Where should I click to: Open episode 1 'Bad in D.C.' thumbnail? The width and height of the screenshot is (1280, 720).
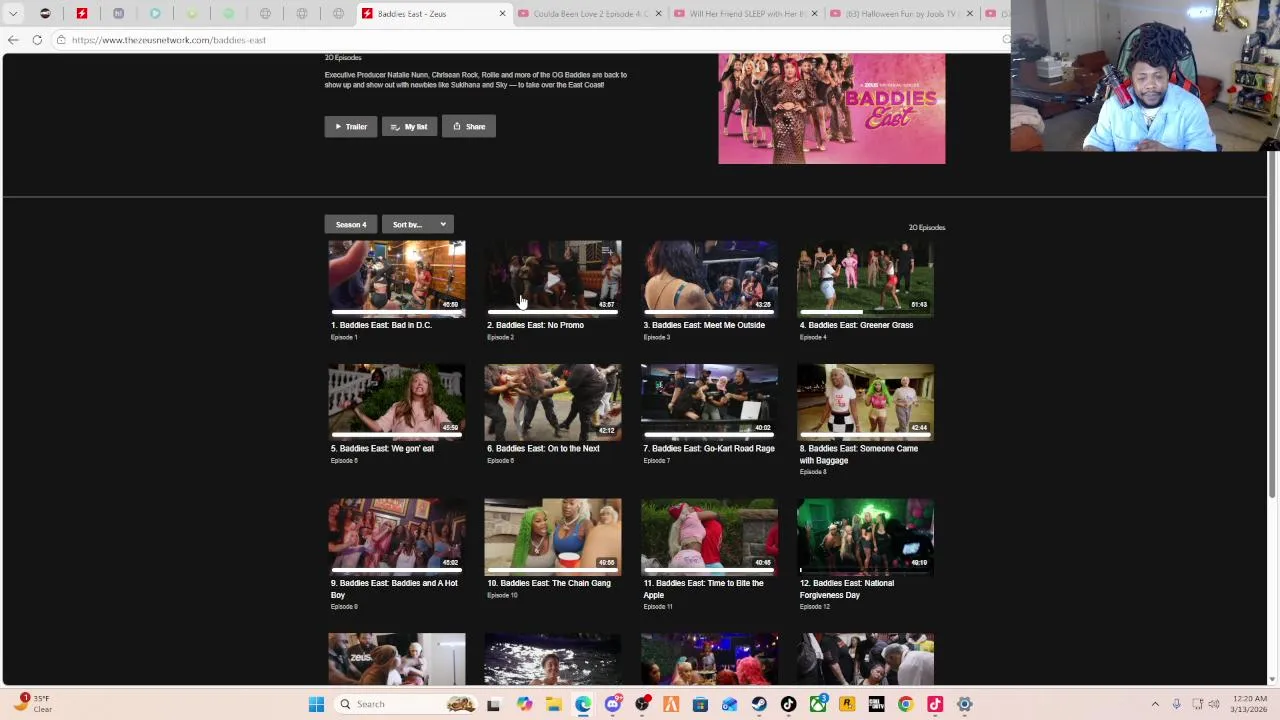click(397, 277)
